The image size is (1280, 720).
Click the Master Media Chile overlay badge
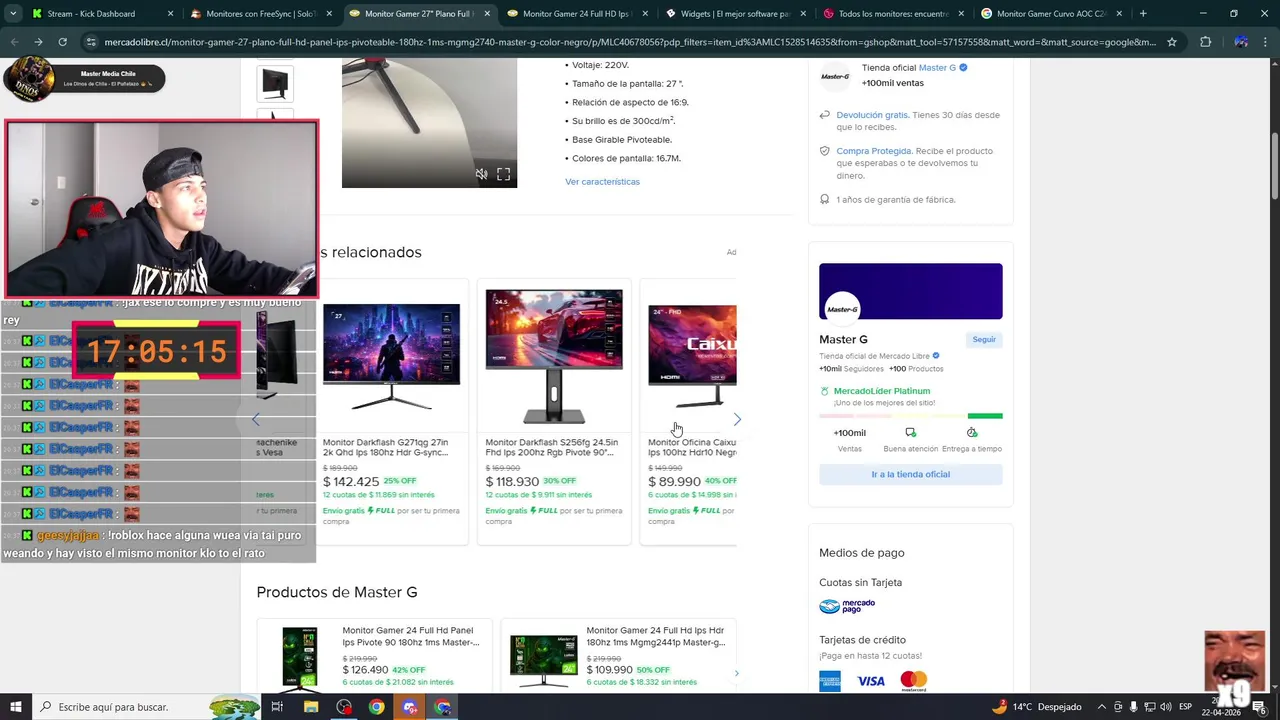[84, 79]
